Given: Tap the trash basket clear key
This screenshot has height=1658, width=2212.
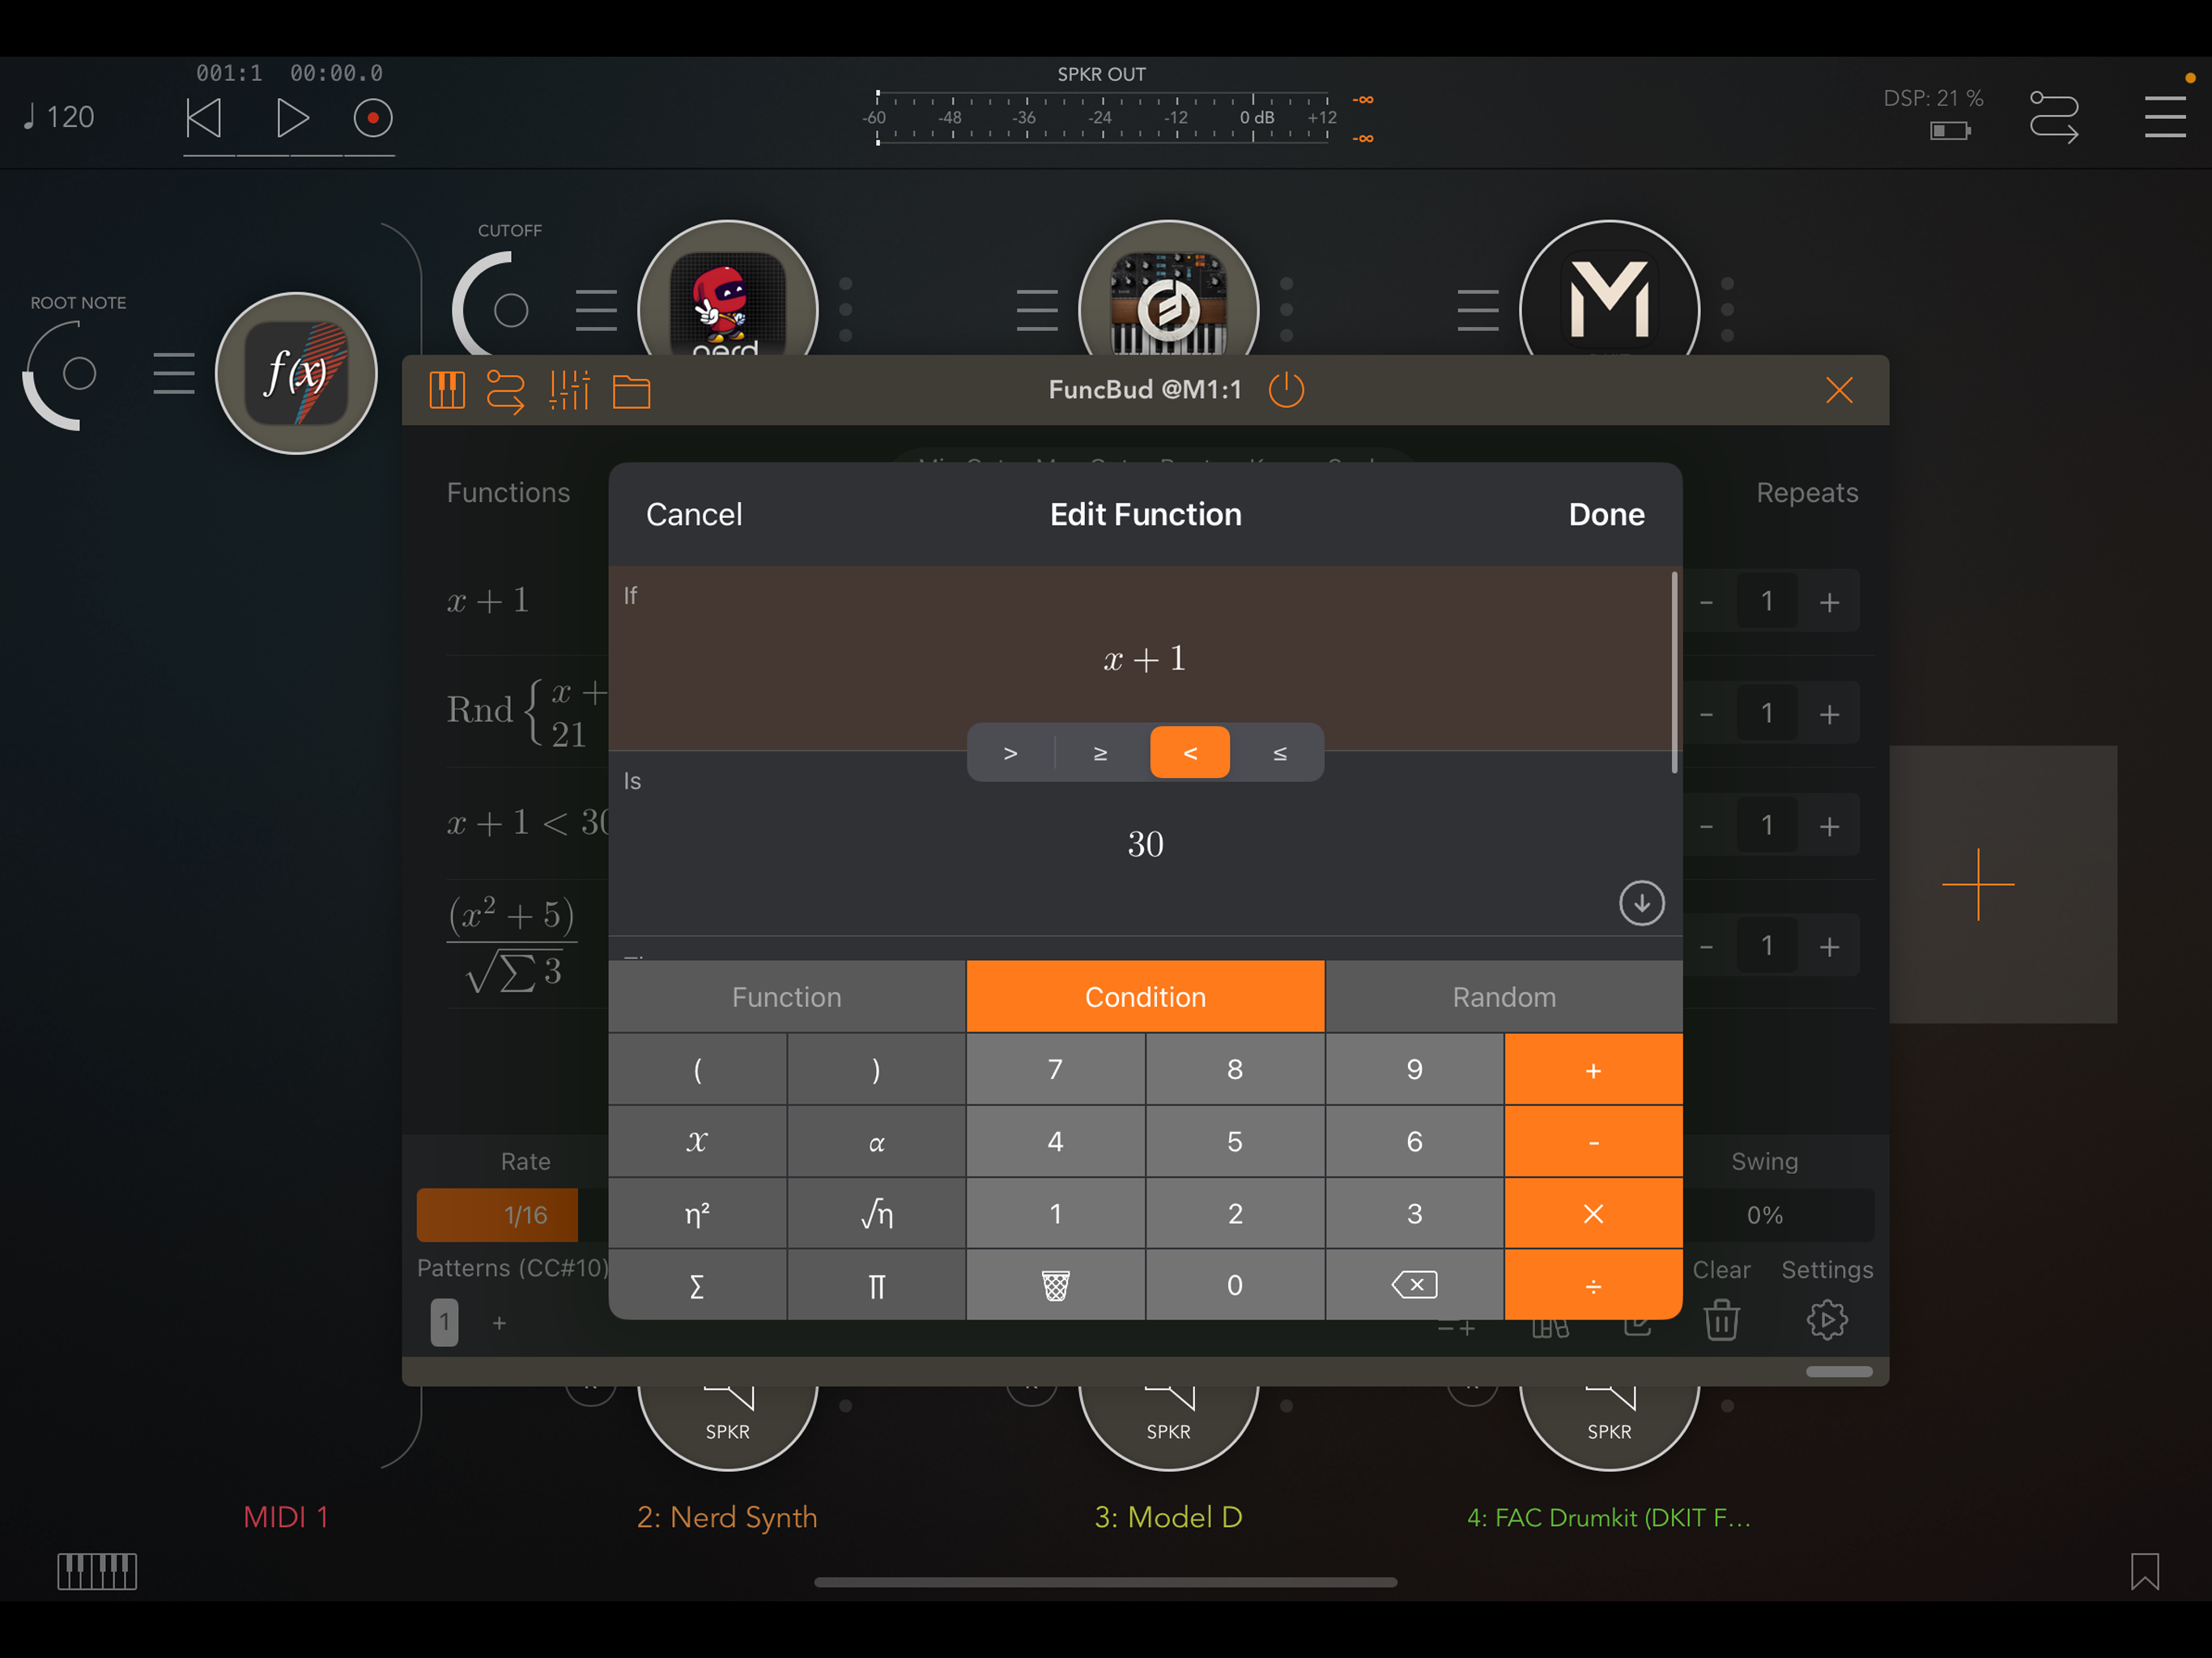Looking at the screenshot, I should coord(1055,1285).
